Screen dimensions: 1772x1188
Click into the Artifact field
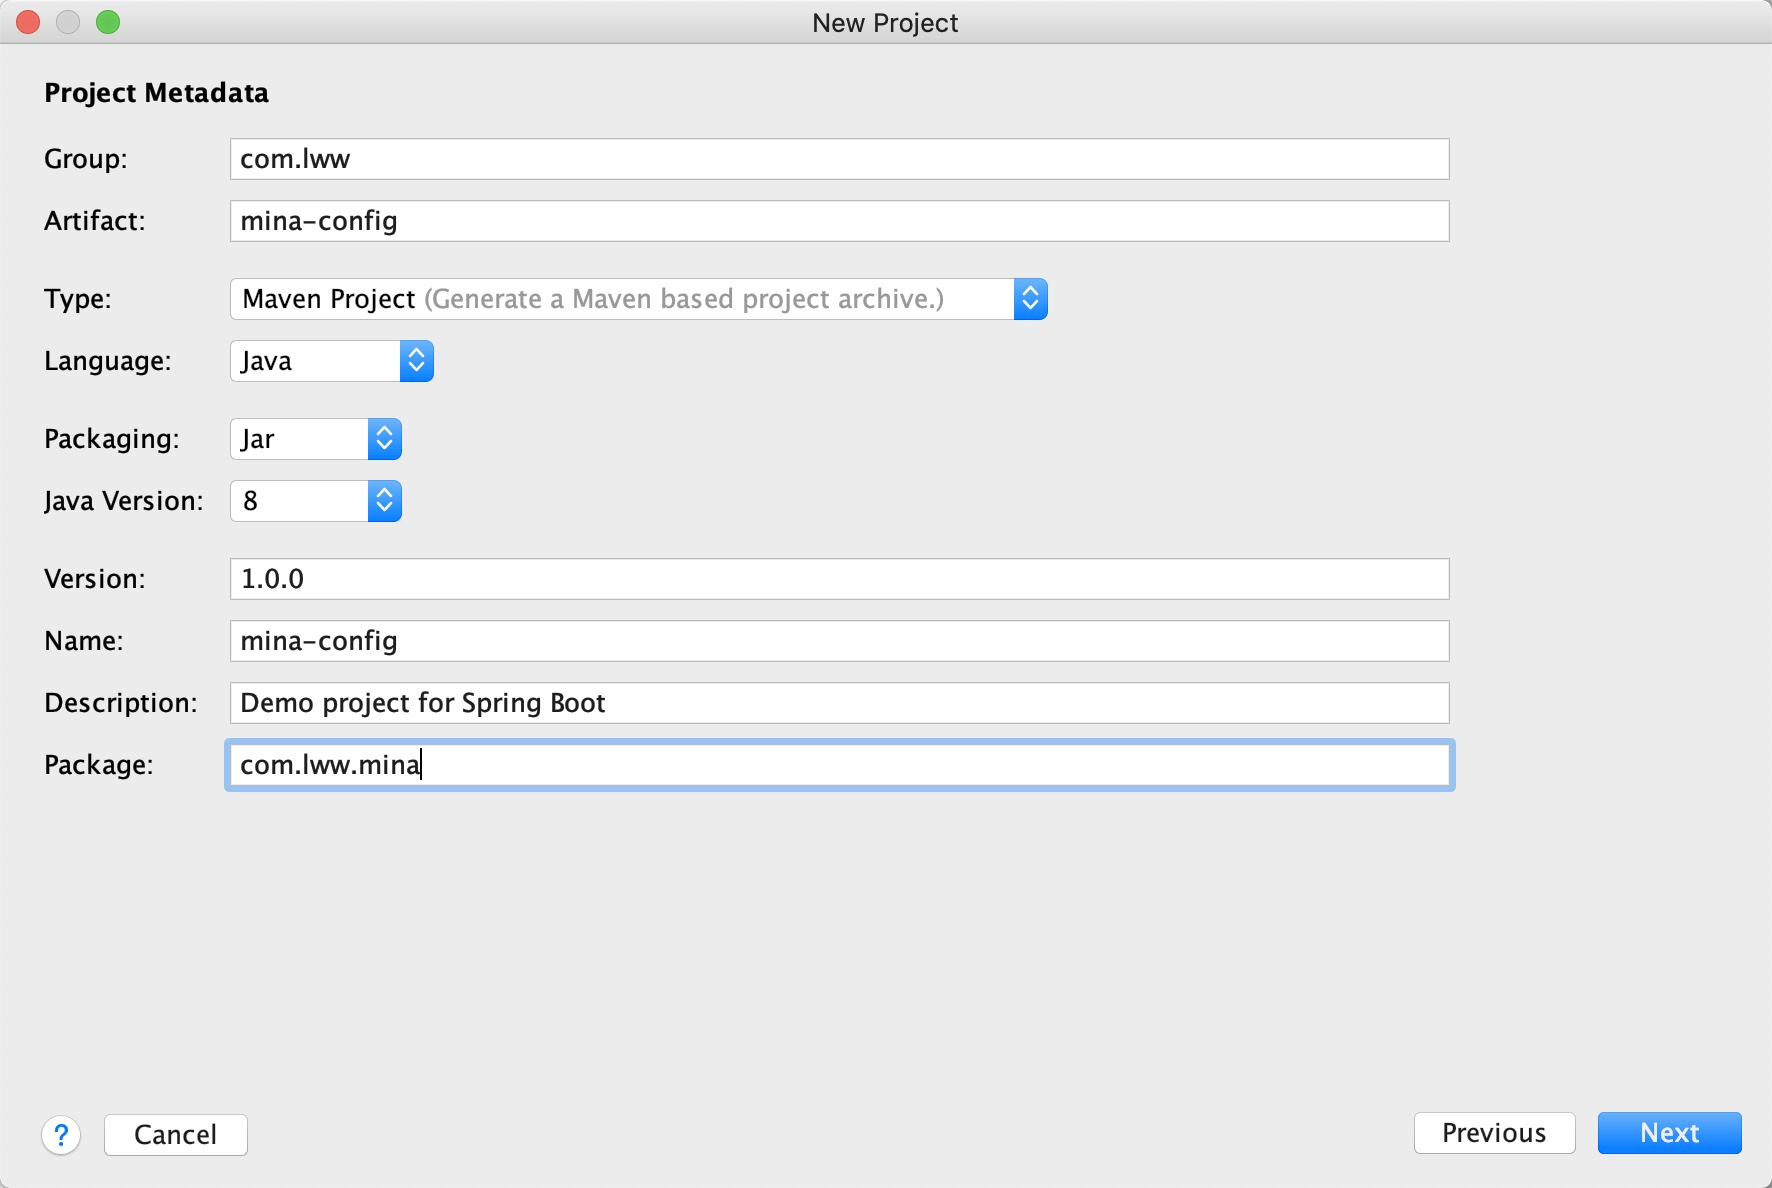pyautogui.click(x=839, y=221)
